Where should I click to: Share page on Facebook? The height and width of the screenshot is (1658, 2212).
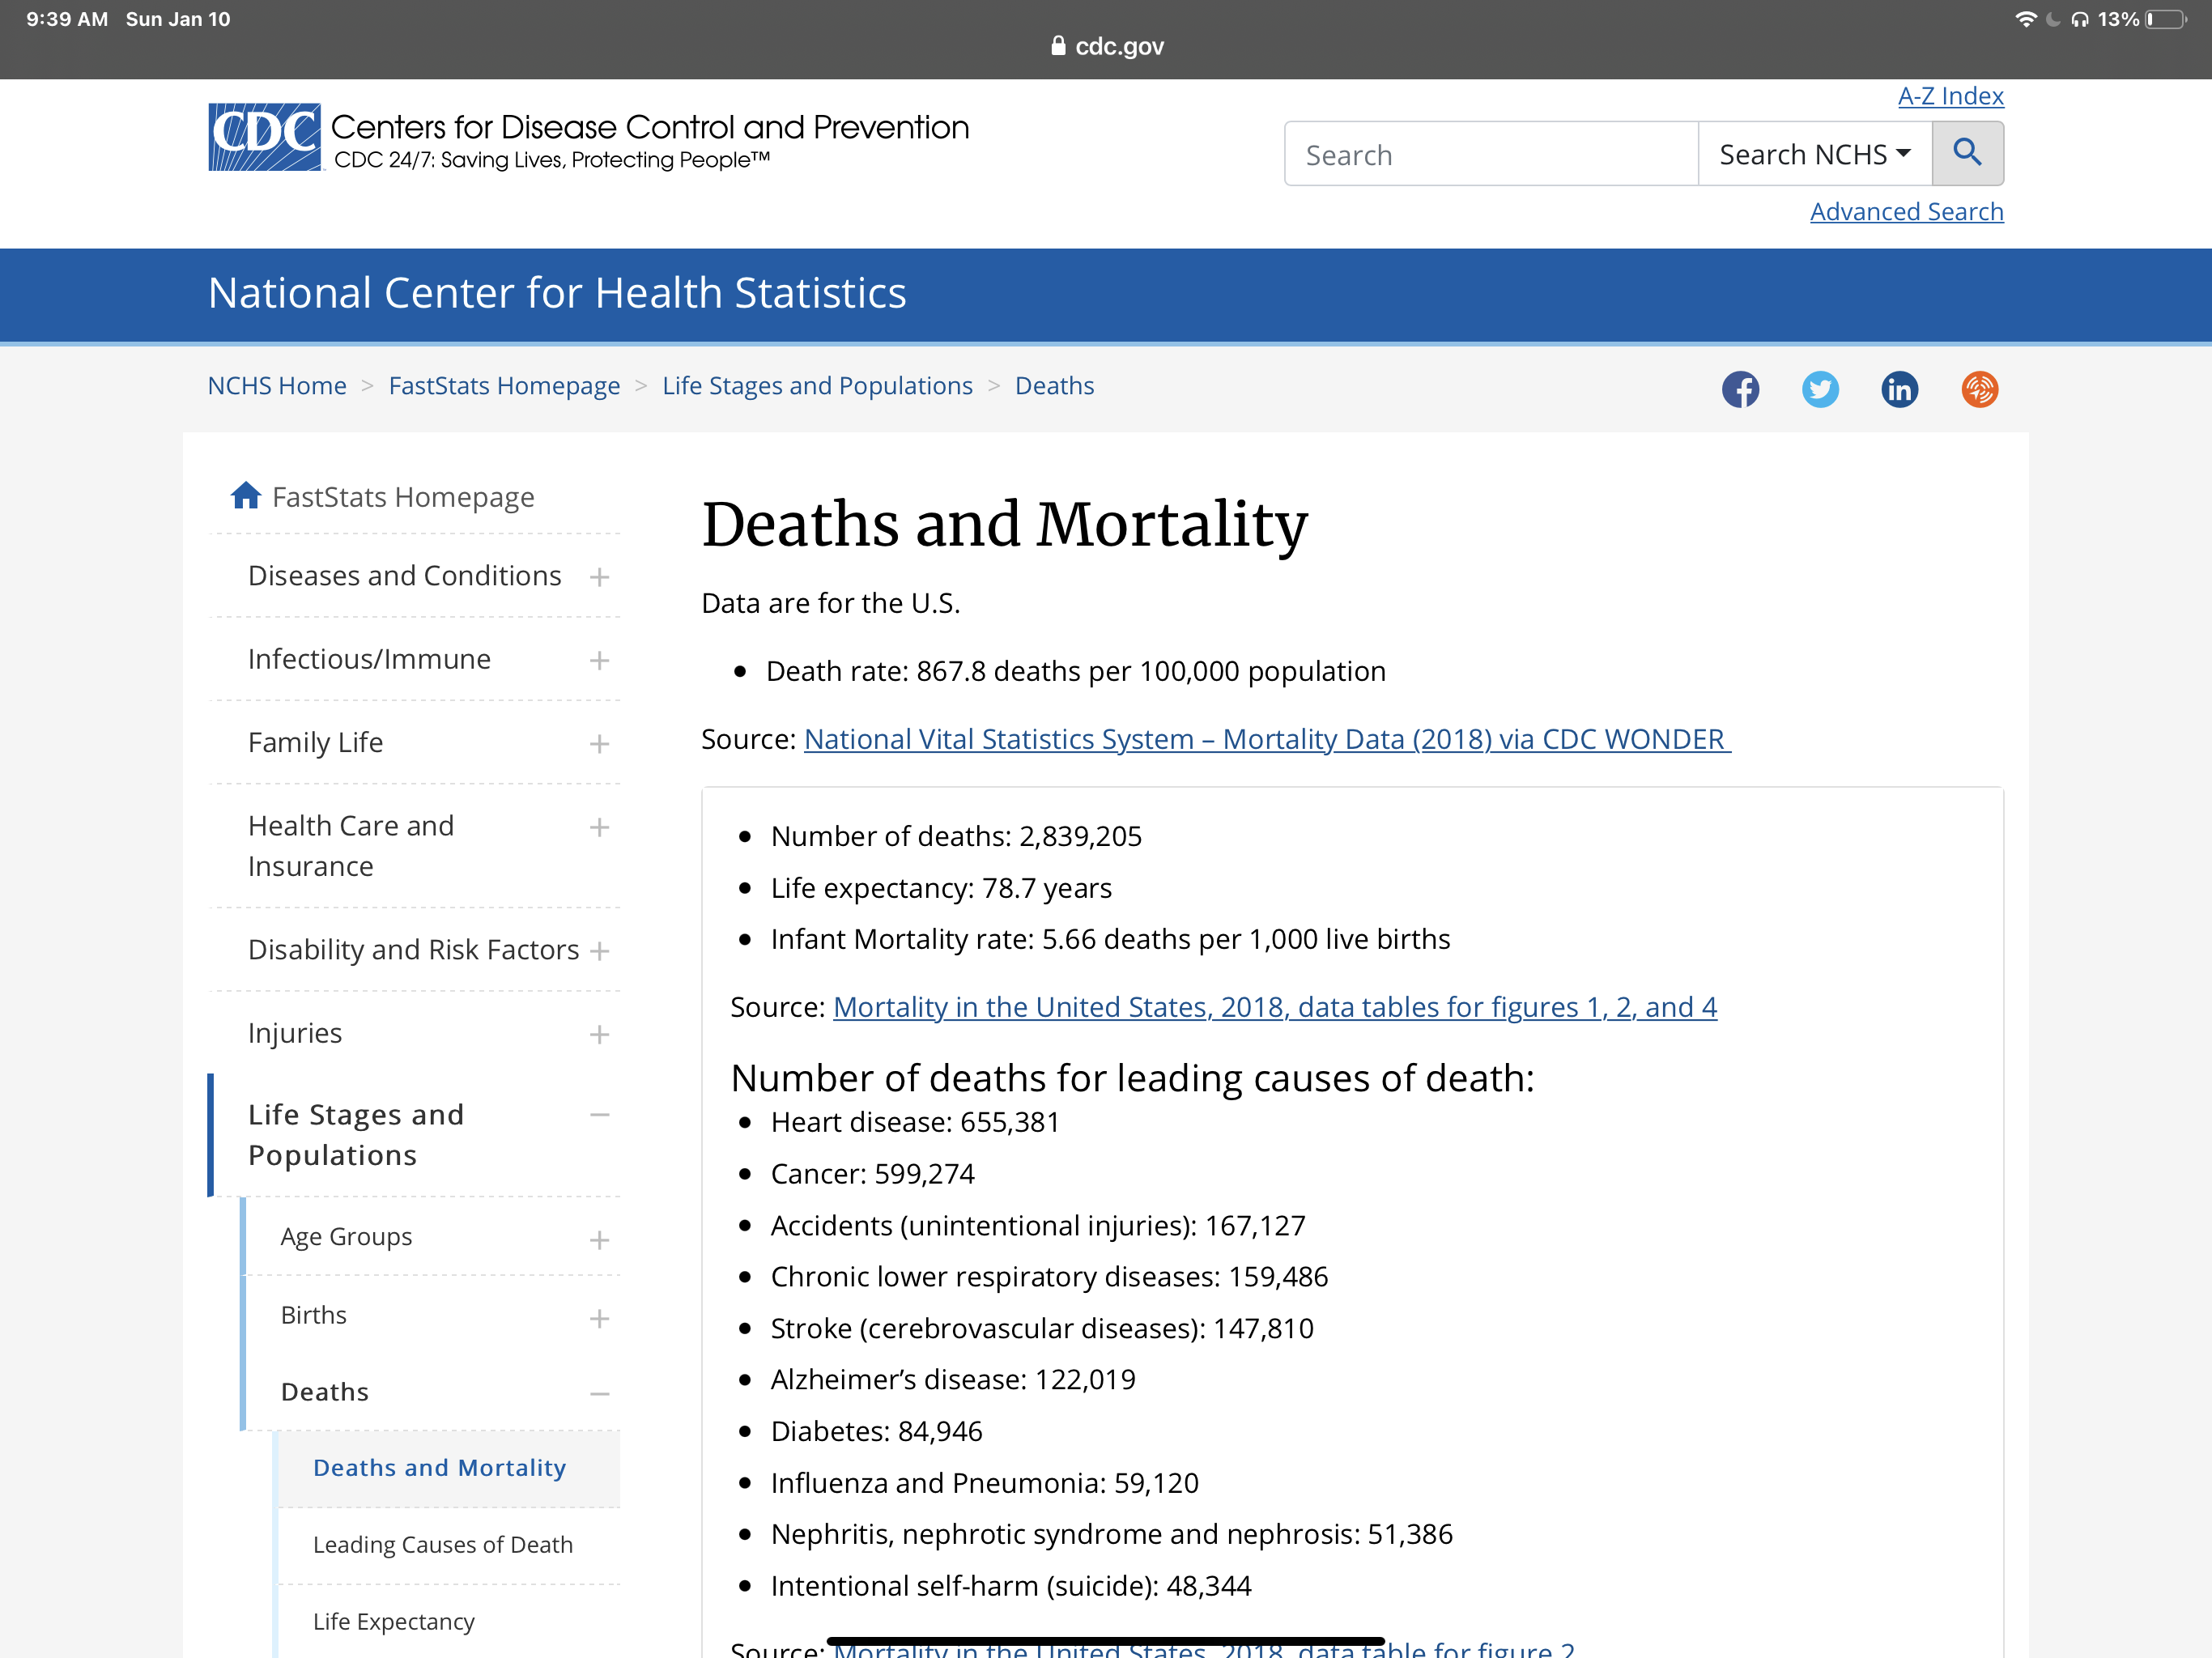[1740, 389]
